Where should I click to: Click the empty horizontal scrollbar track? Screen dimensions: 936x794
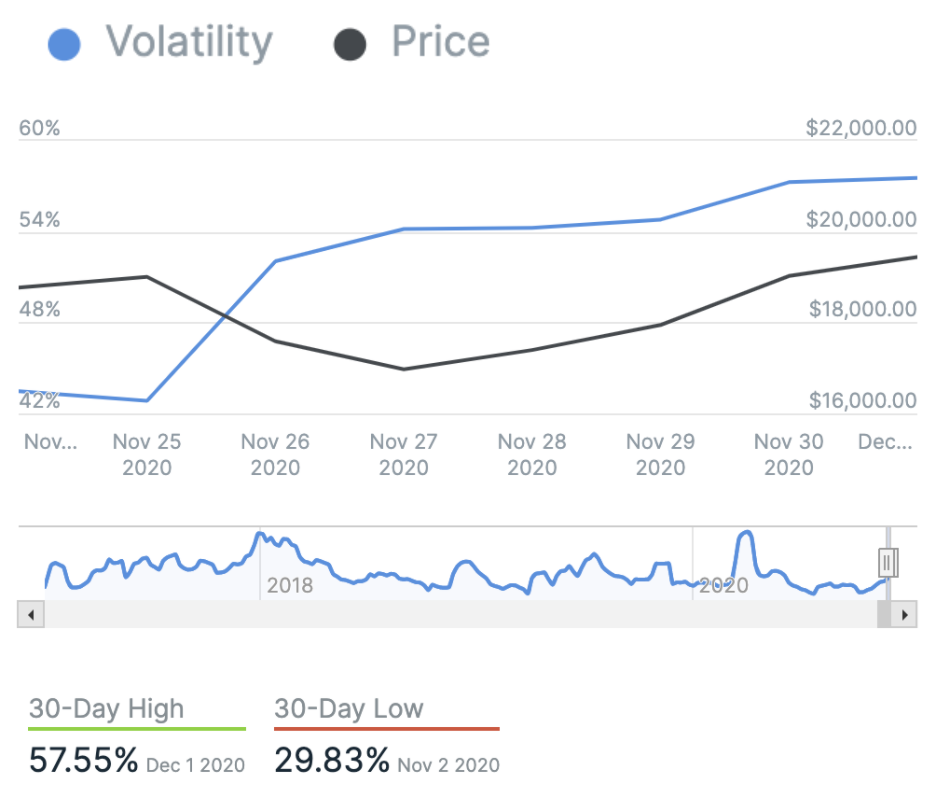coord(450,614)
